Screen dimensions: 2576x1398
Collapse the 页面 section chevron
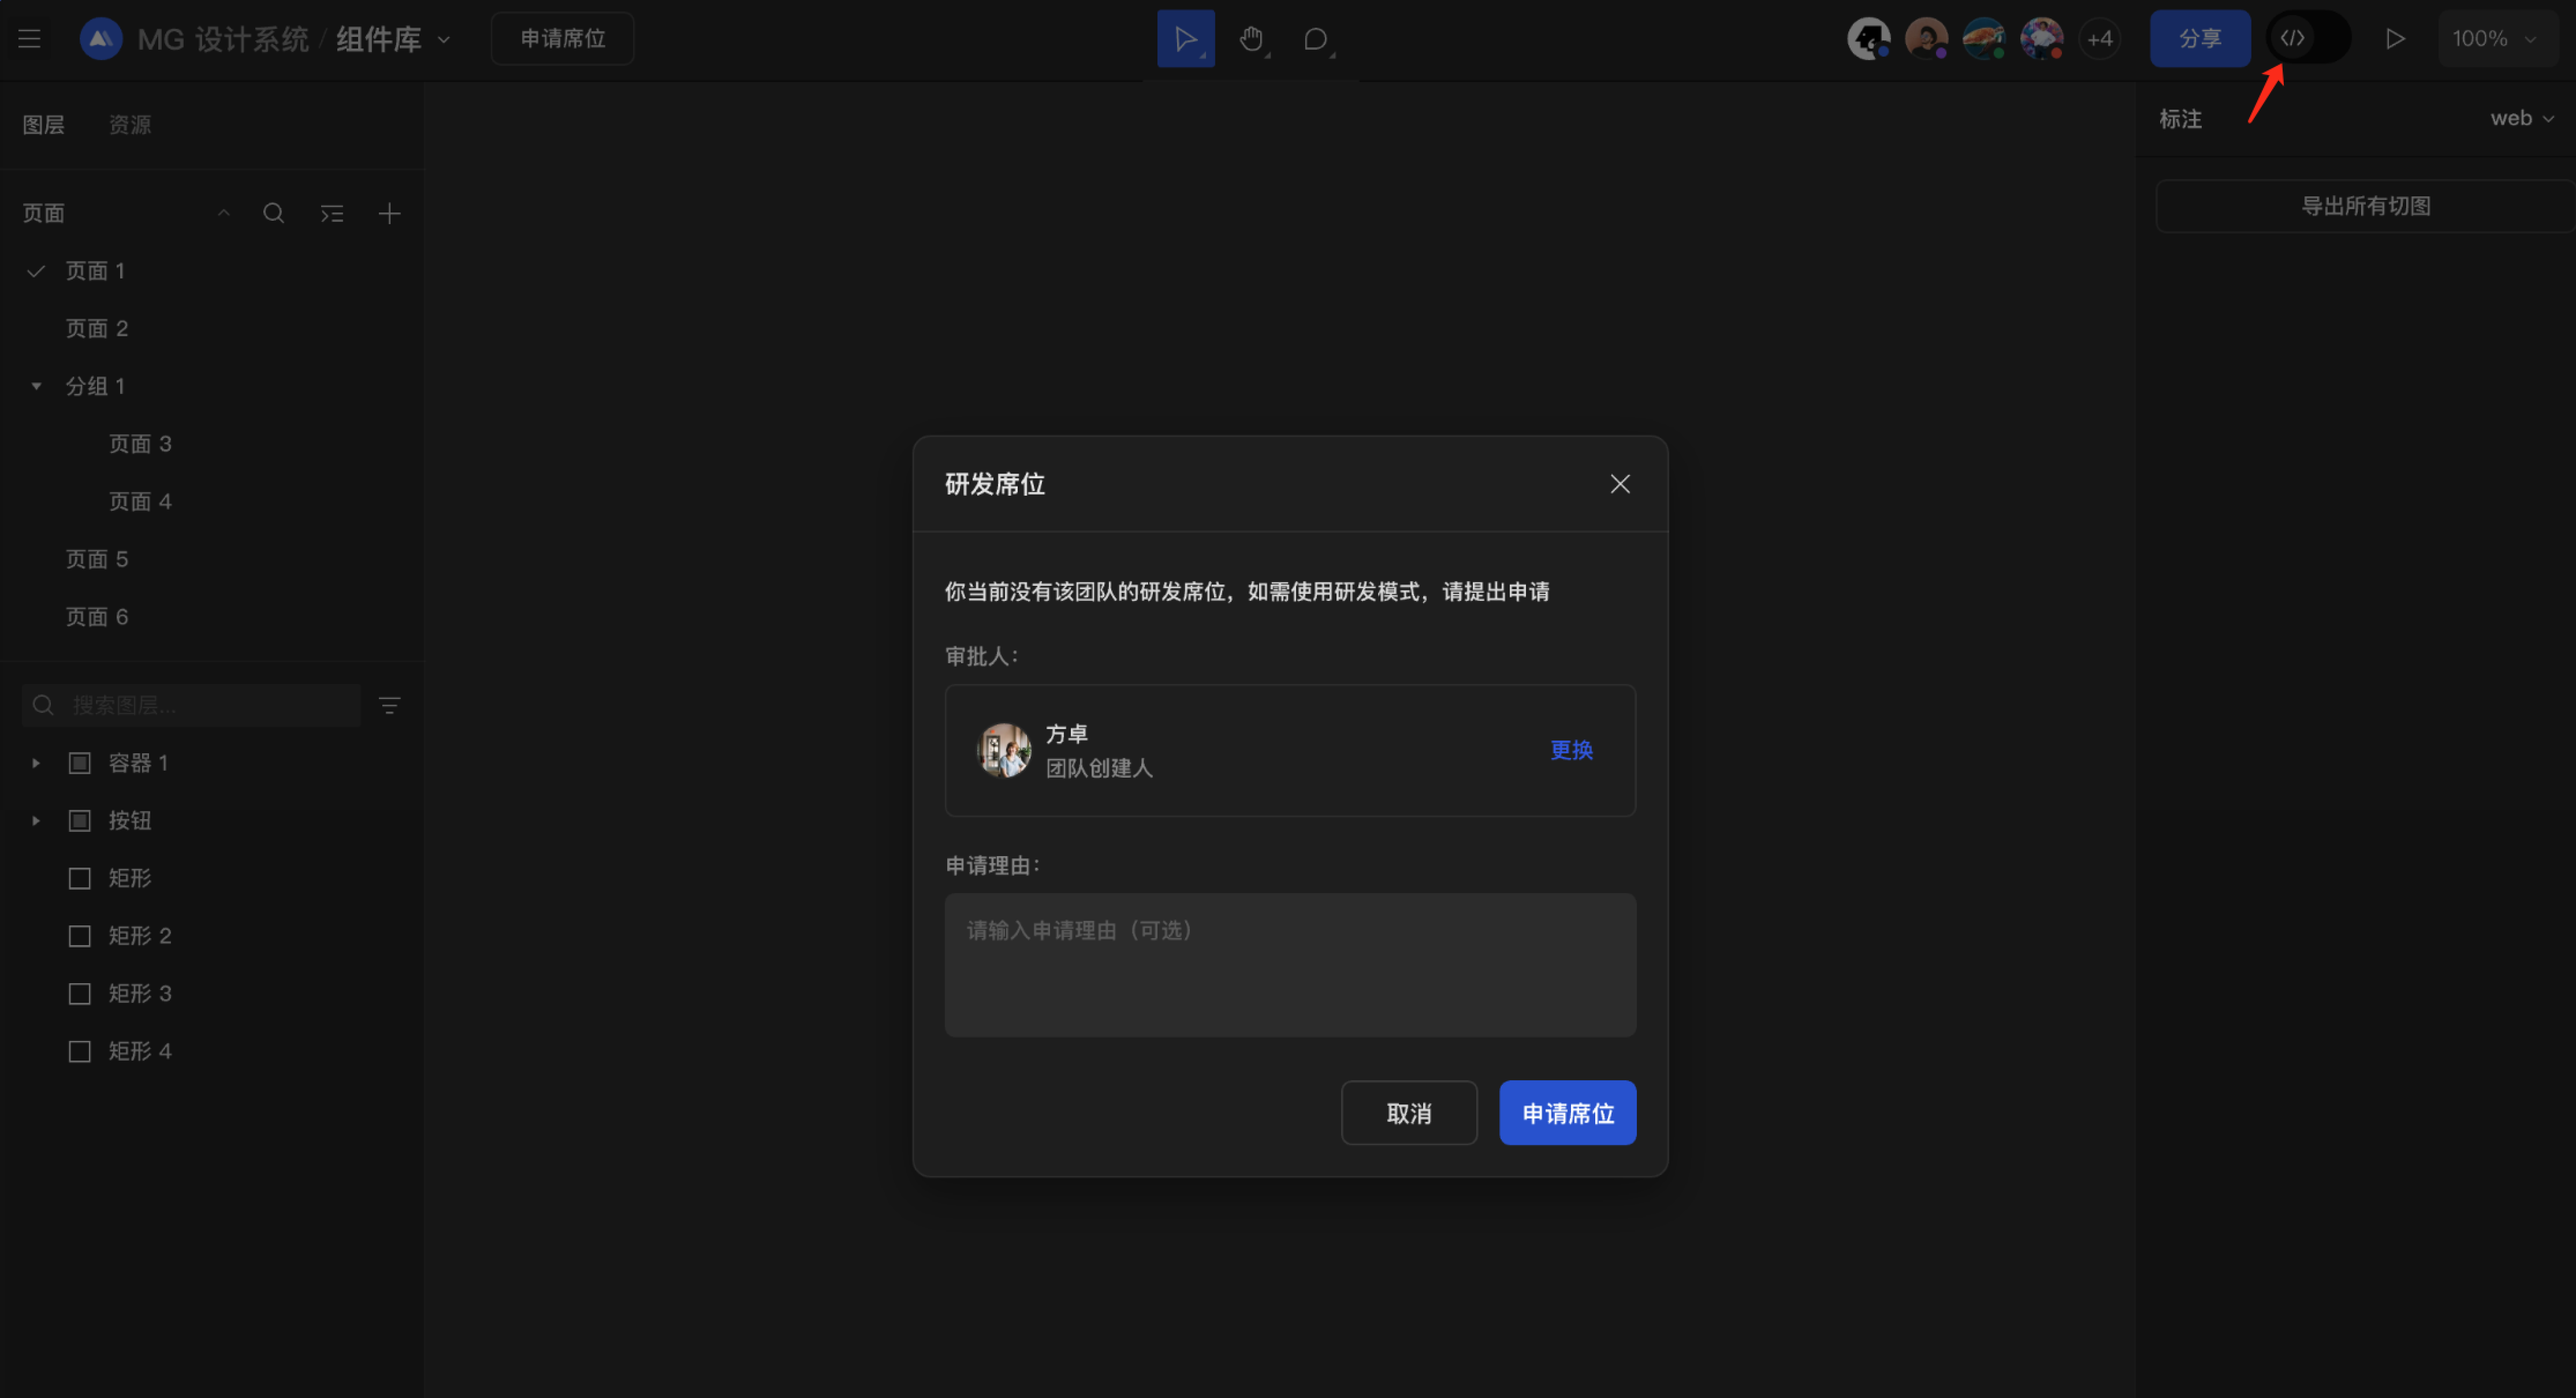(x=224, y=213)
